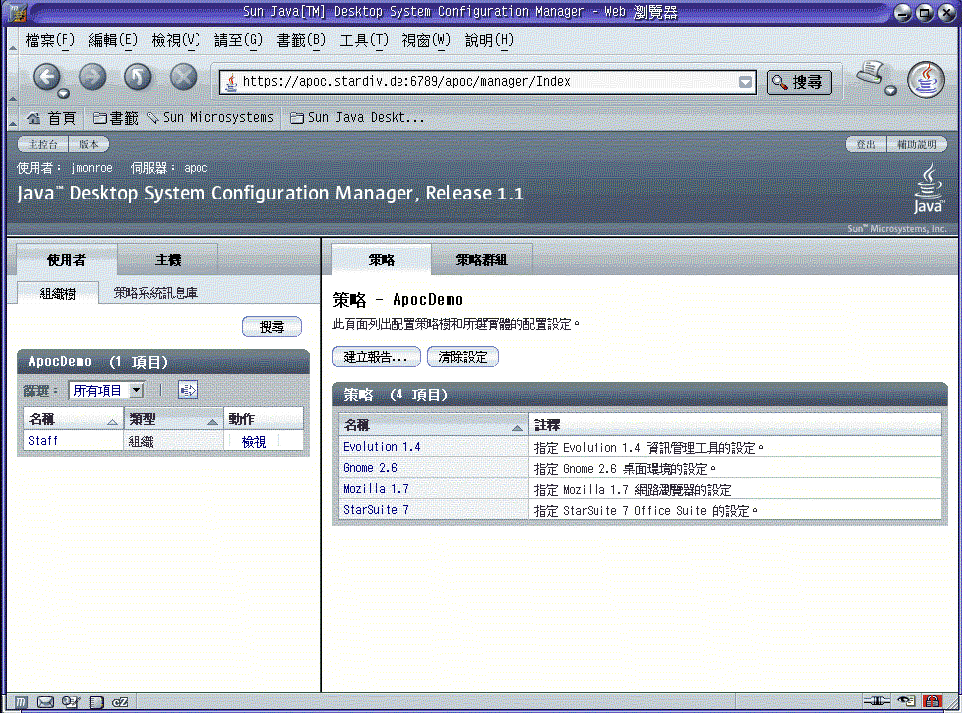Open the Staff organization link
Screen dimensions: 962x713
pyautogui.click(x=43, y=441)
